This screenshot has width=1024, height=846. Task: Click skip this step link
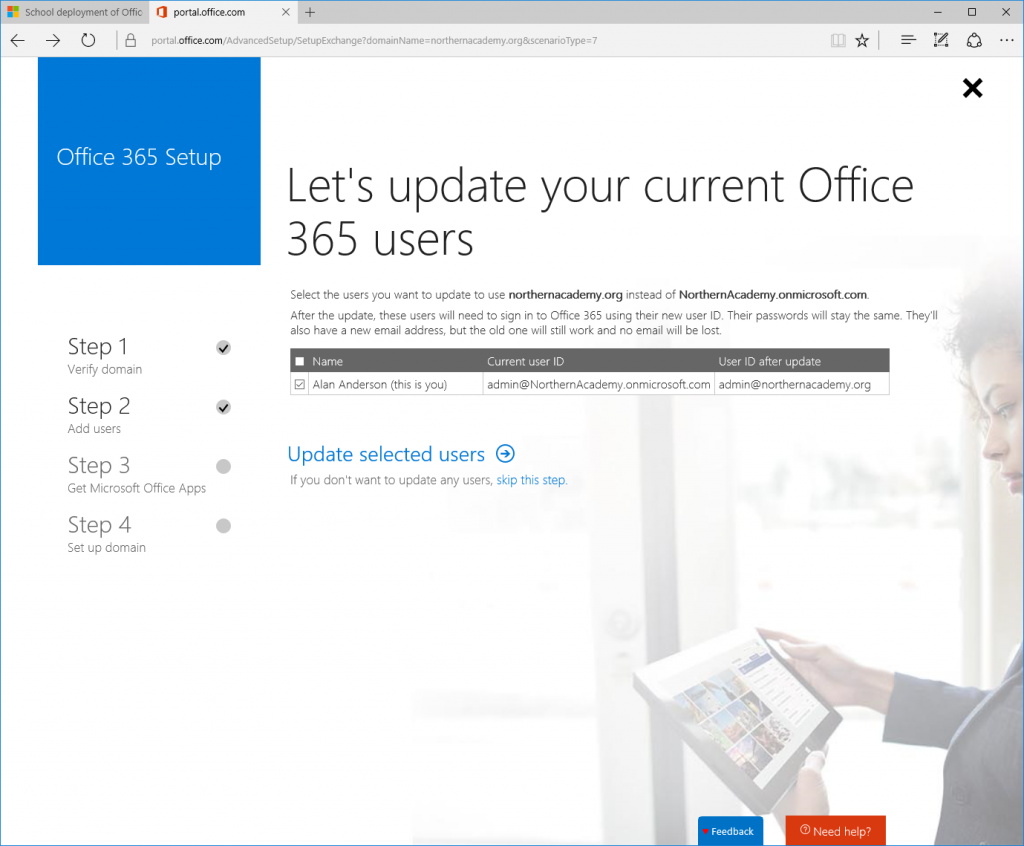[x=530, y=480]
